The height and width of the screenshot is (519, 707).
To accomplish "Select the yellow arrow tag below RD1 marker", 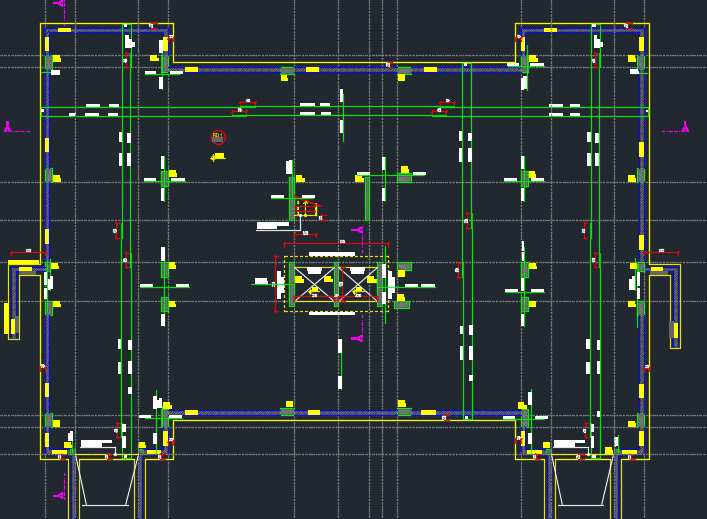I will 218,157.
